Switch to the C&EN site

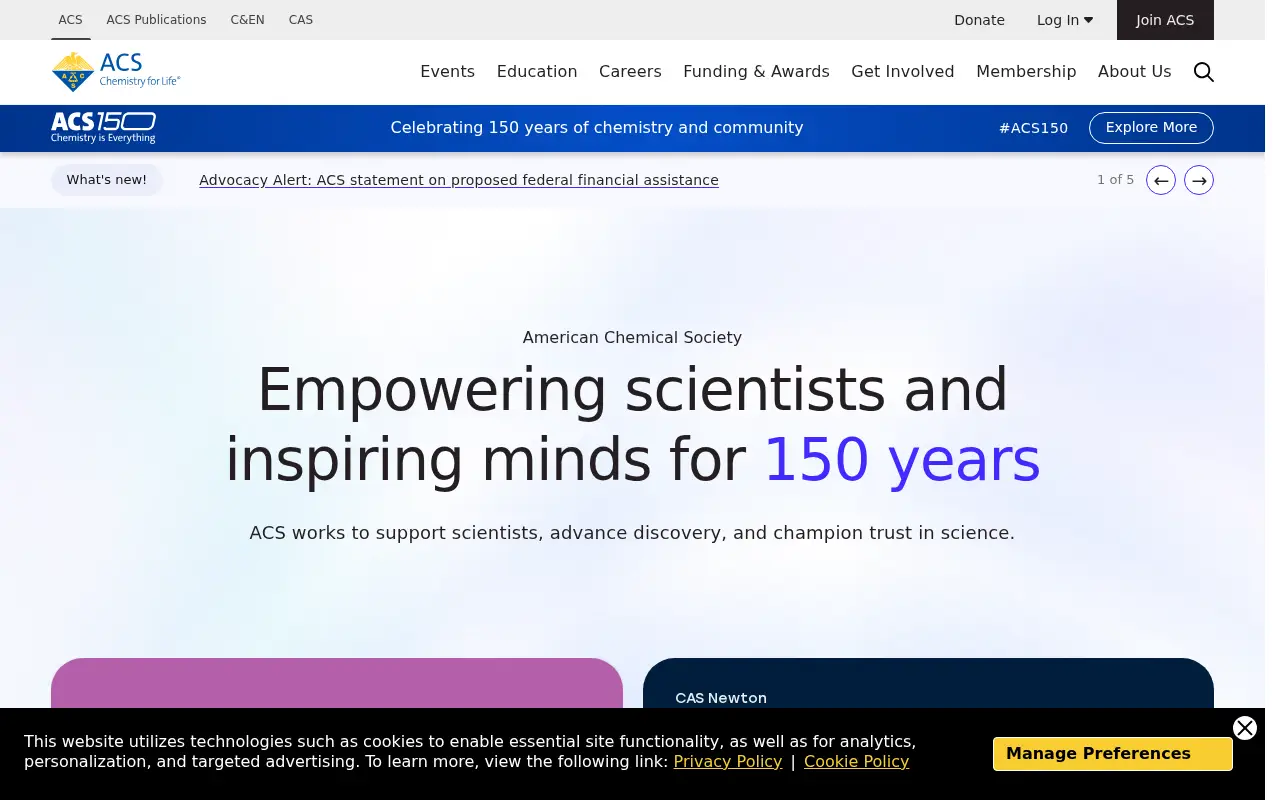click(247, 20)
